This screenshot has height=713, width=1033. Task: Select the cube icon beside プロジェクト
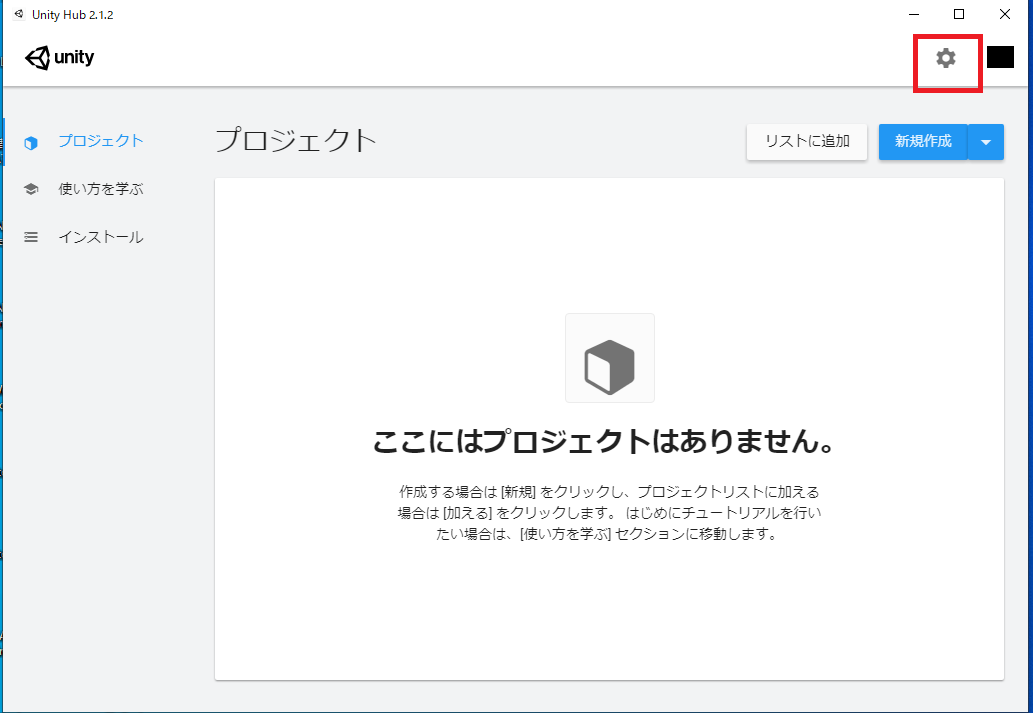click(x=31, y=141)
